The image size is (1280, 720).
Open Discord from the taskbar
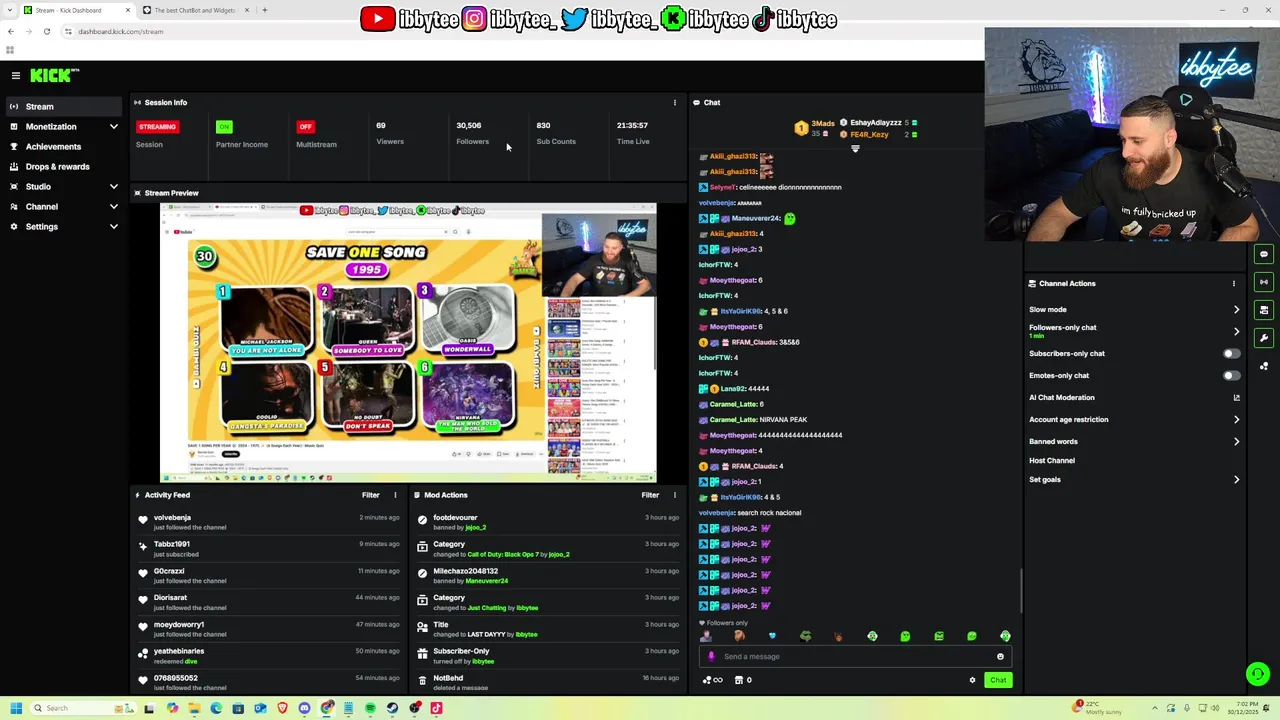[304, 708]
